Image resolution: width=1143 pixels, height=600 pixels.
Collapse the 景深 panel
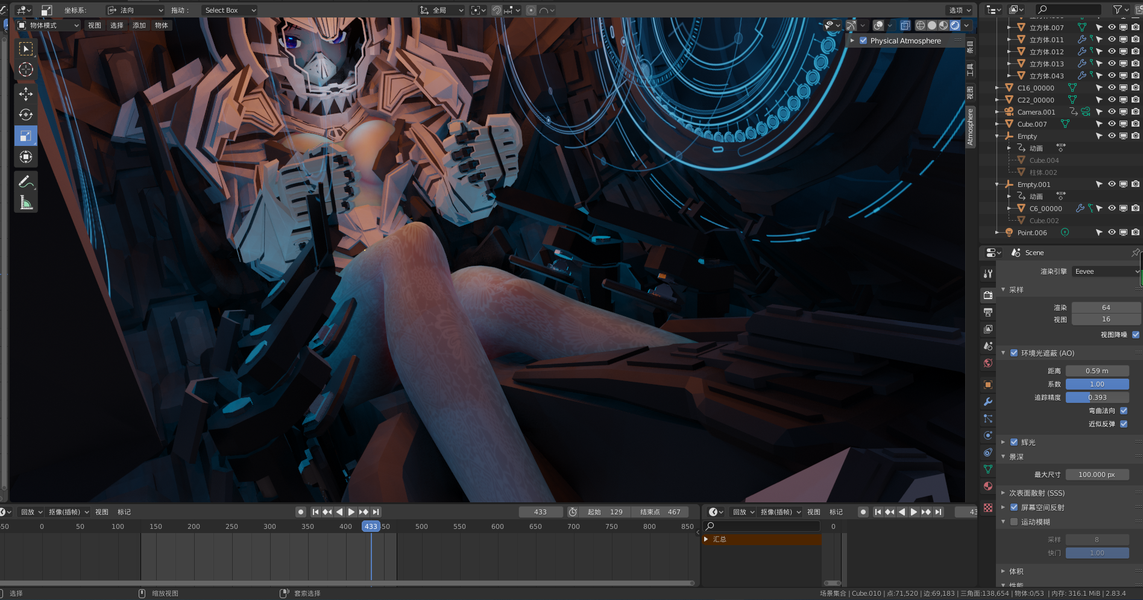1004,457
